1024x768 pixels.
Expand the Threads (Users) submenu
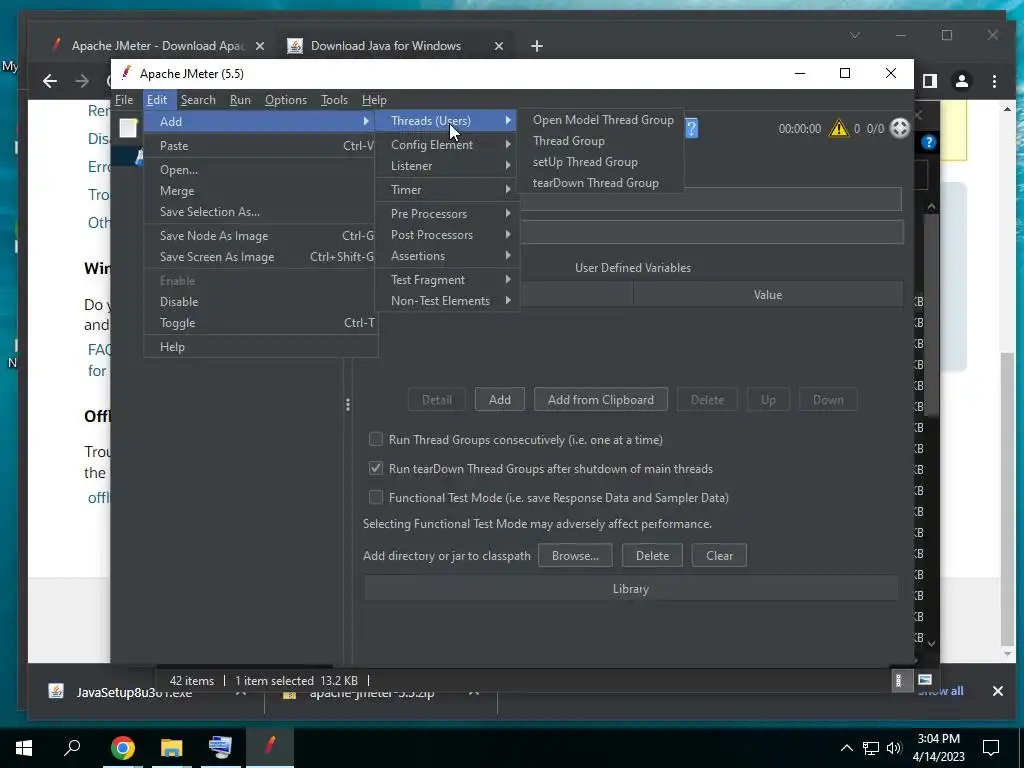pyautogui.click(x=447, y=121)
